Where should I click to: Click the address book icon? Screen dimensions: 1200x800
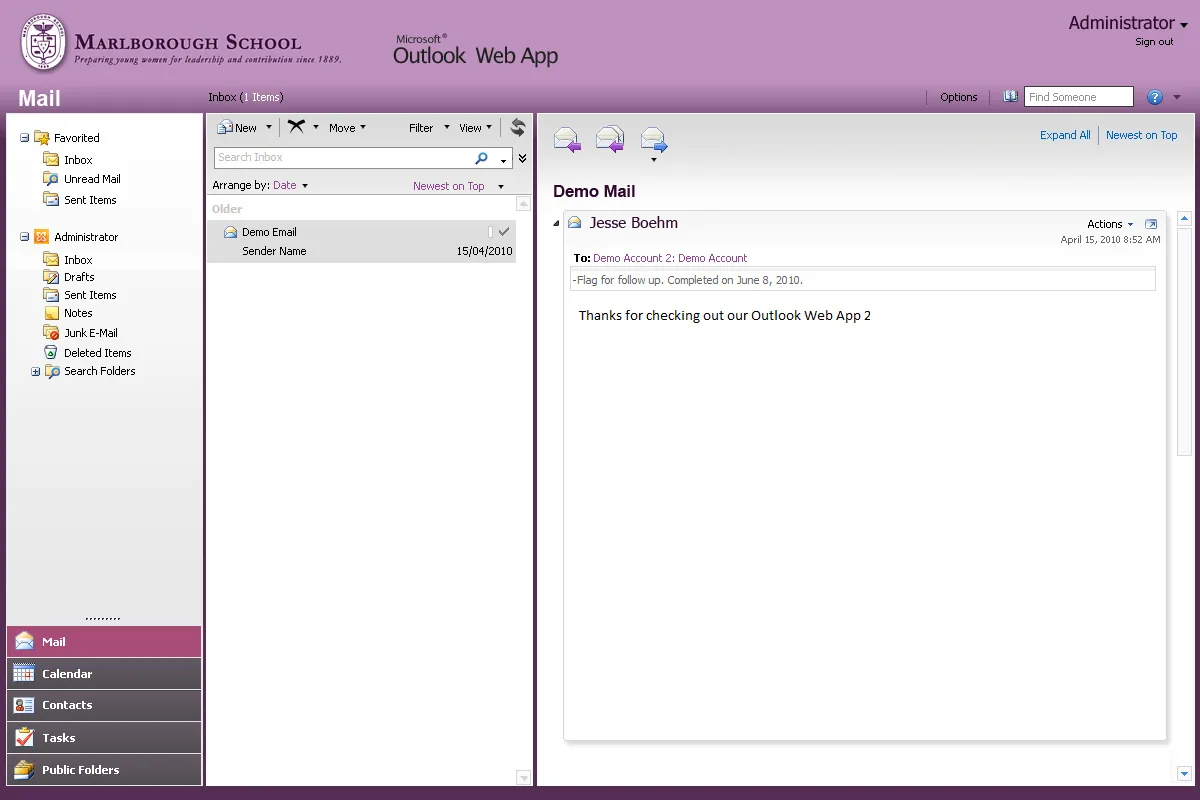1010,97
